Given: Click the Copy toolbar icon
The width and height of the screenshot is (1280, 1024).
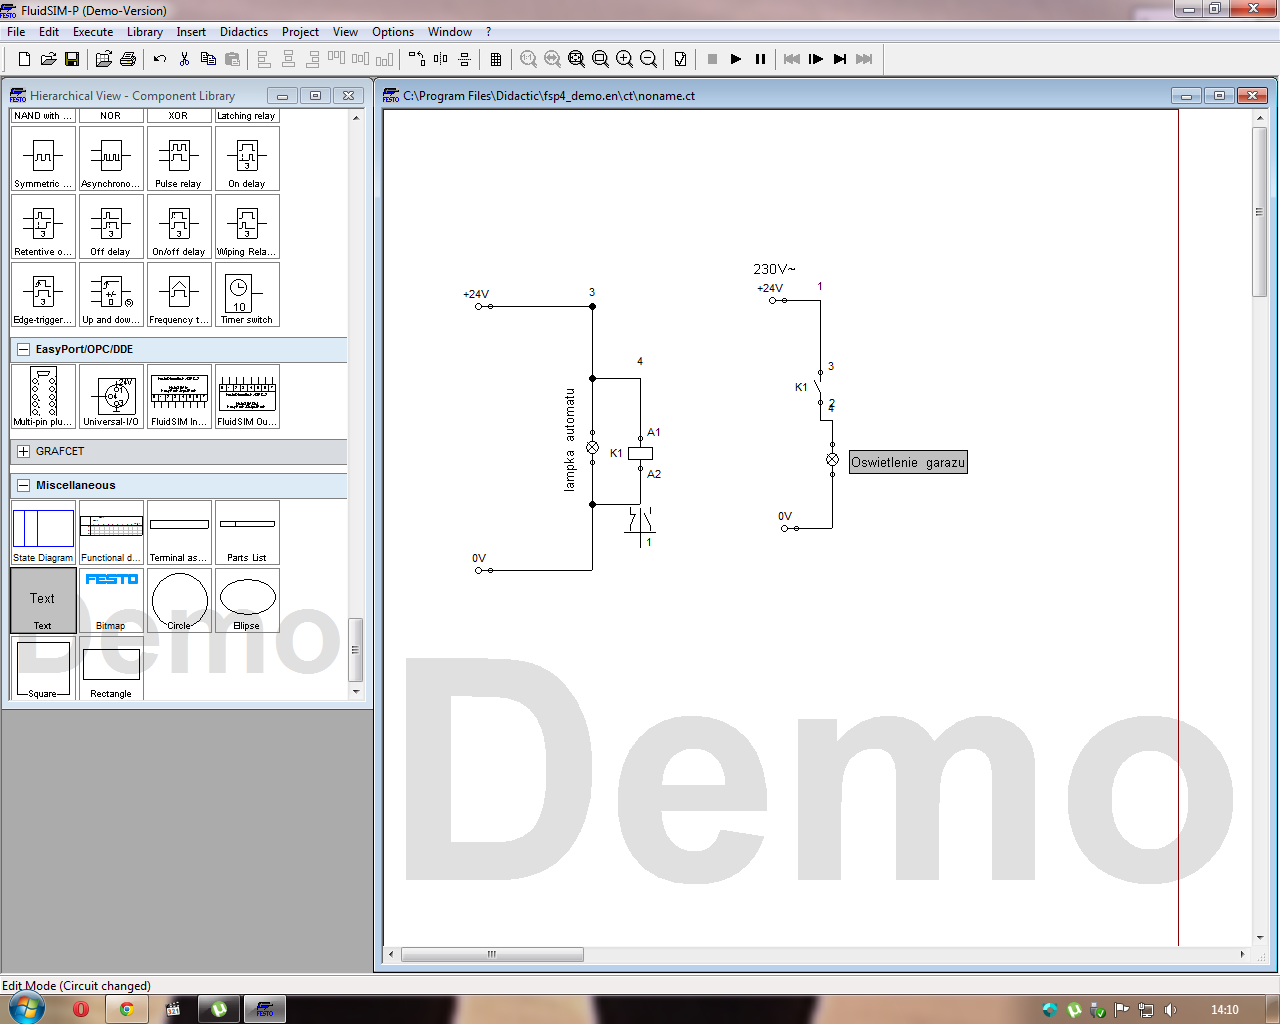Looking at the screenshot, I should click(x=208, y=59).
